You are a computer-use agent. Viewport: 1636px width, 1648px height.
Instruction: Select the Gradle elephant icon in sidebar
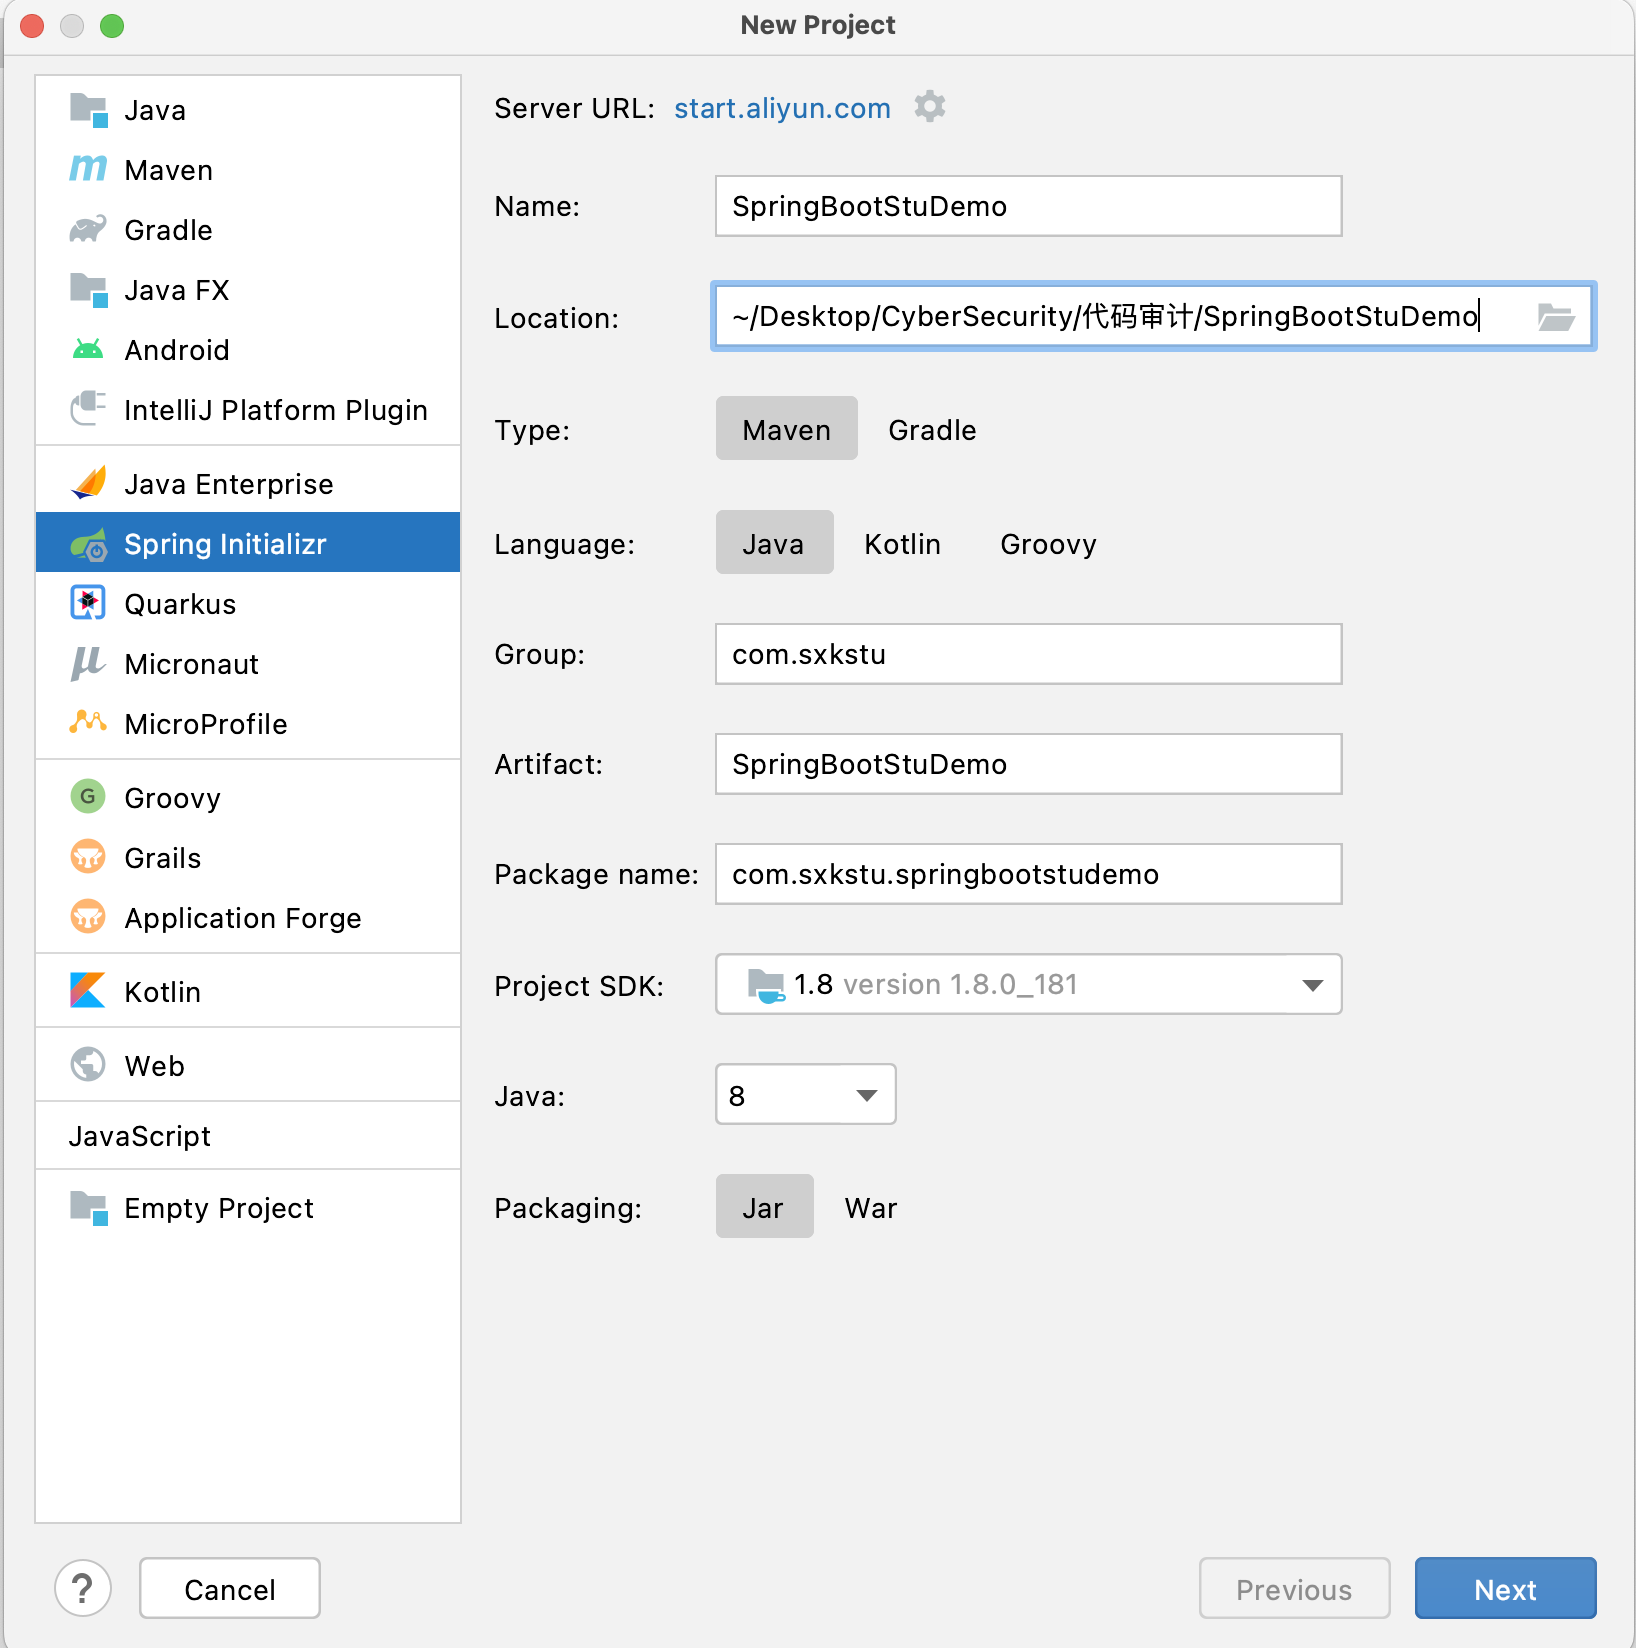coord(88,229)
